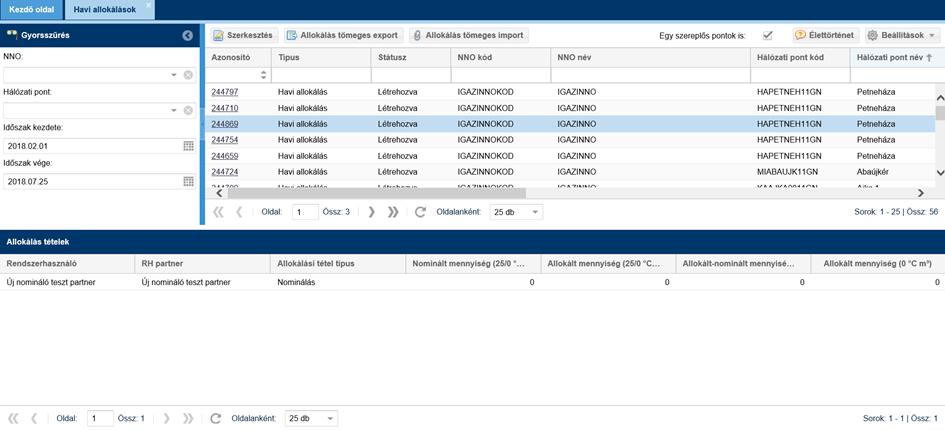Go to next page in upper grid
This screenshot has height=431, width=945.
tap(371, 212)
